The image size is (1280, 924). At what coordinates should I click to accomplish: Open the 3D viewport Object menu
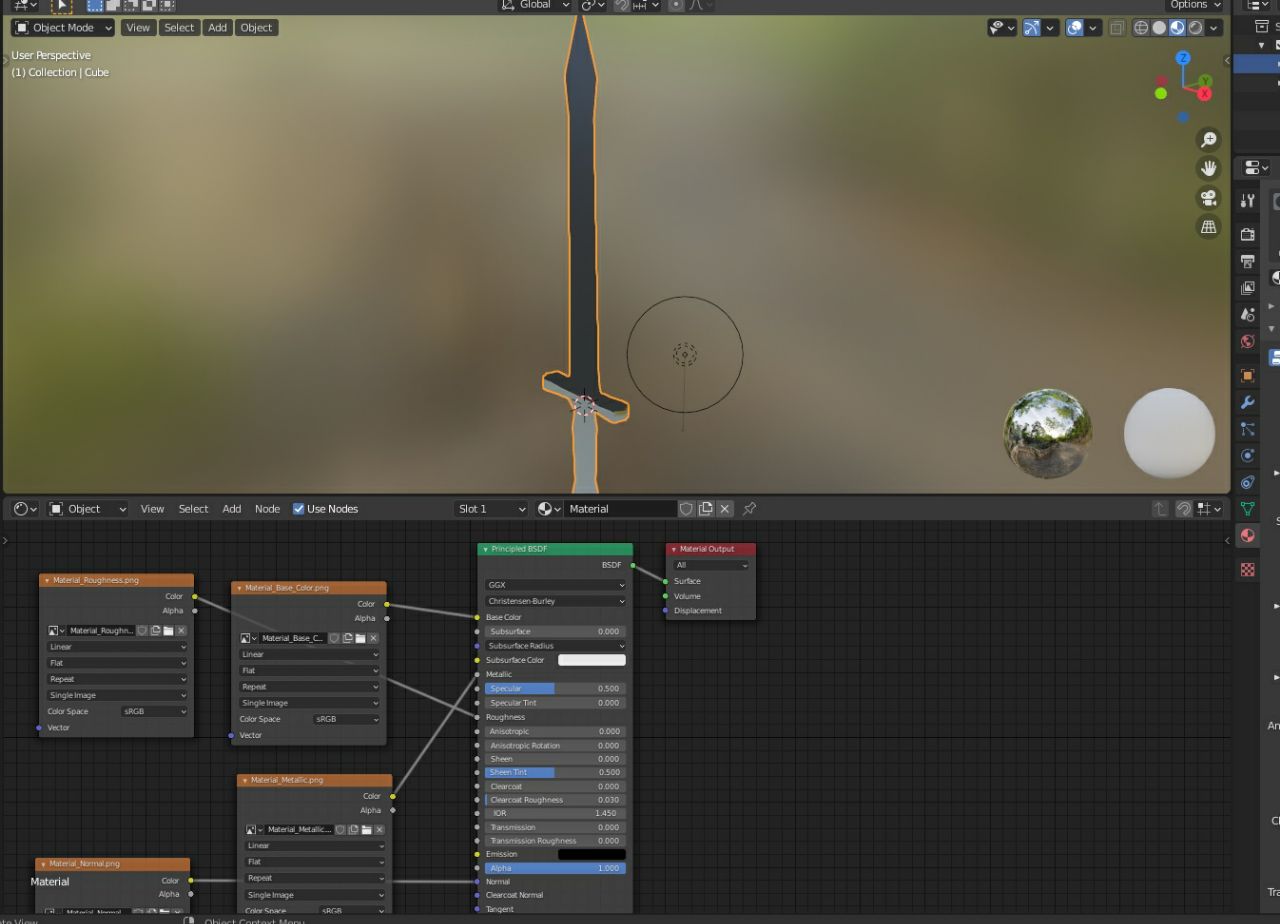click(x=256, y=28)
